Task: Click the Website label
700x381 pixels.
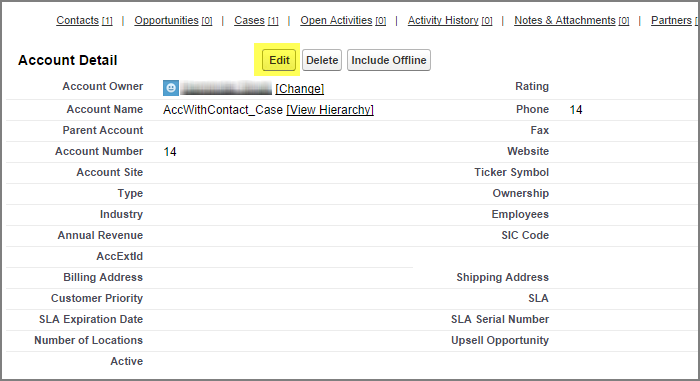Action: [x=528, y=151]
